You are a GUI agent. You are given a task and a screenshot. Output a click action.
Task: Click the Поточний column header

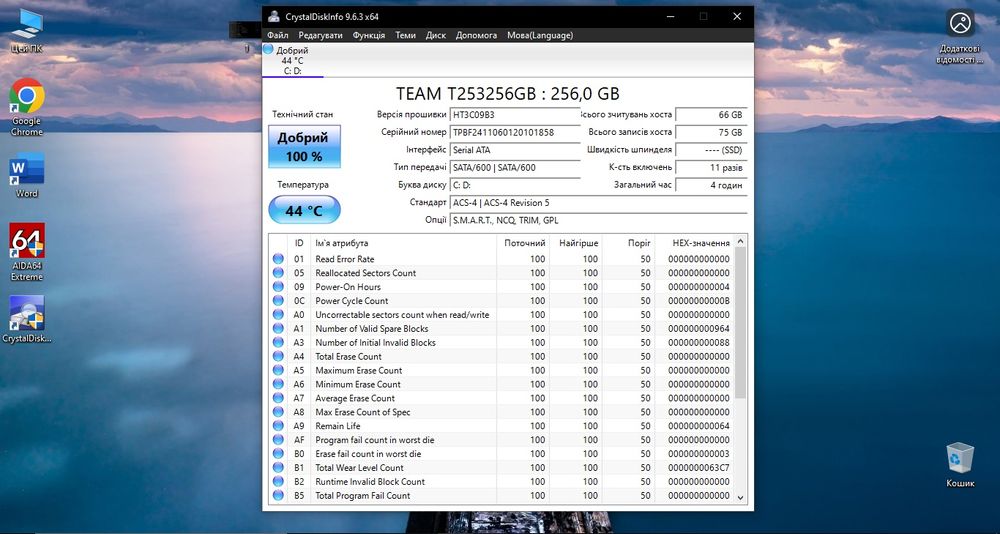[x=523, y=243]
